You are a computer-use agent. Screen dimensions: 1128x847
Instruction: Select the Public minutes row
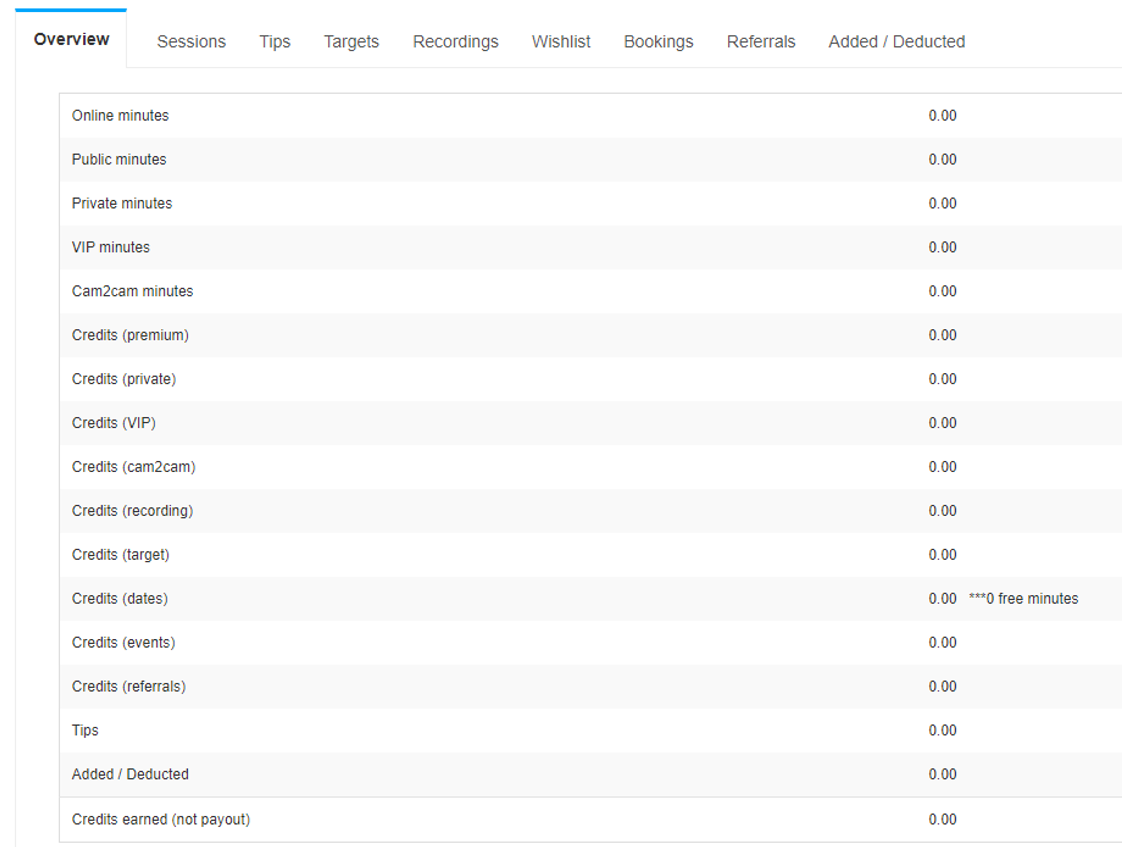tap(590, 160)
